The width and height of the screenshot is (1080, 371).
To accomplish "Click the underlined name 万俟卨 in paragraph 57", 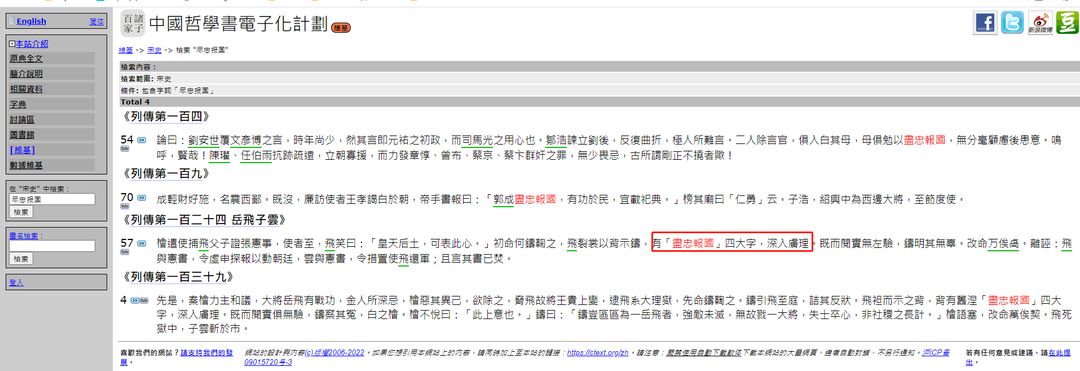I will click(1003, 244).
